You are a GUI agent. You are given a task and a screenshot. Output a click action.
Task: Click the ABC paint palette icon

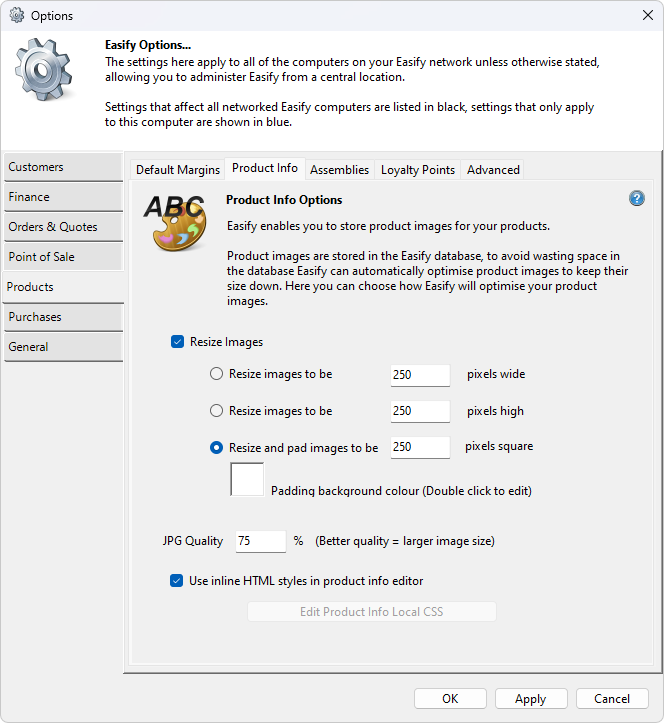coord(174,222)
